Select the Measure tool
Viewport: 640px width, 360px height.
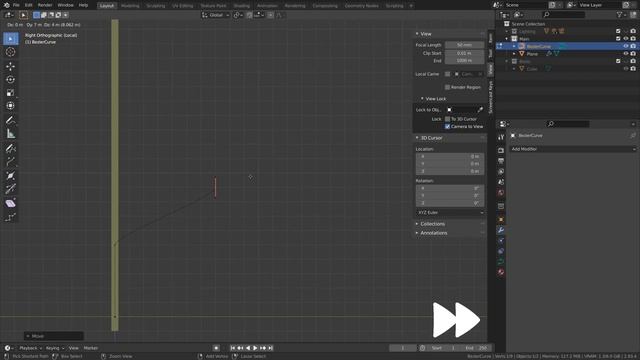coord(11,133)
